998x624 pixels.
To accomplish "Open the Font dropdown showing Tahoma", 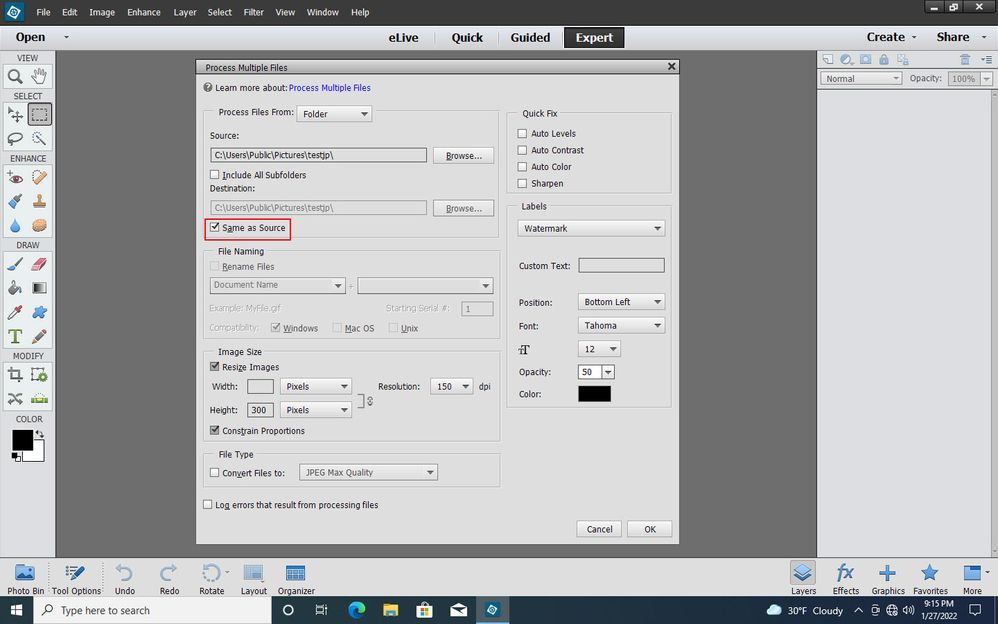I will tap(621, 326).
